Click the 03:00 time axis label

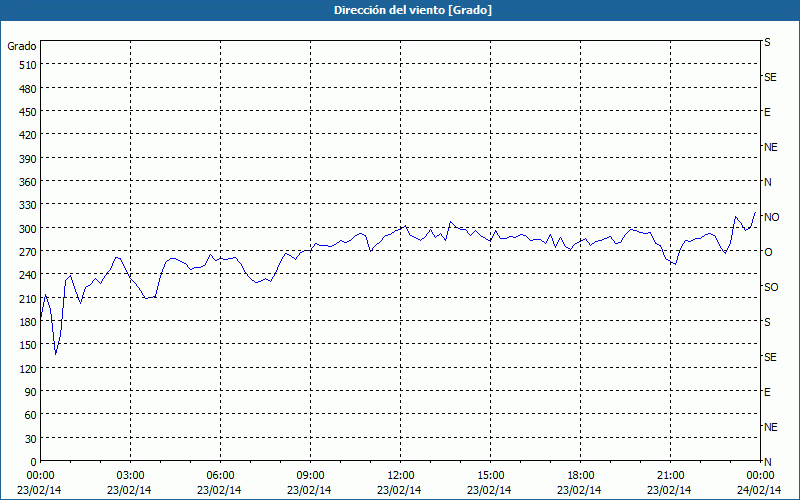tap(130, 476)
